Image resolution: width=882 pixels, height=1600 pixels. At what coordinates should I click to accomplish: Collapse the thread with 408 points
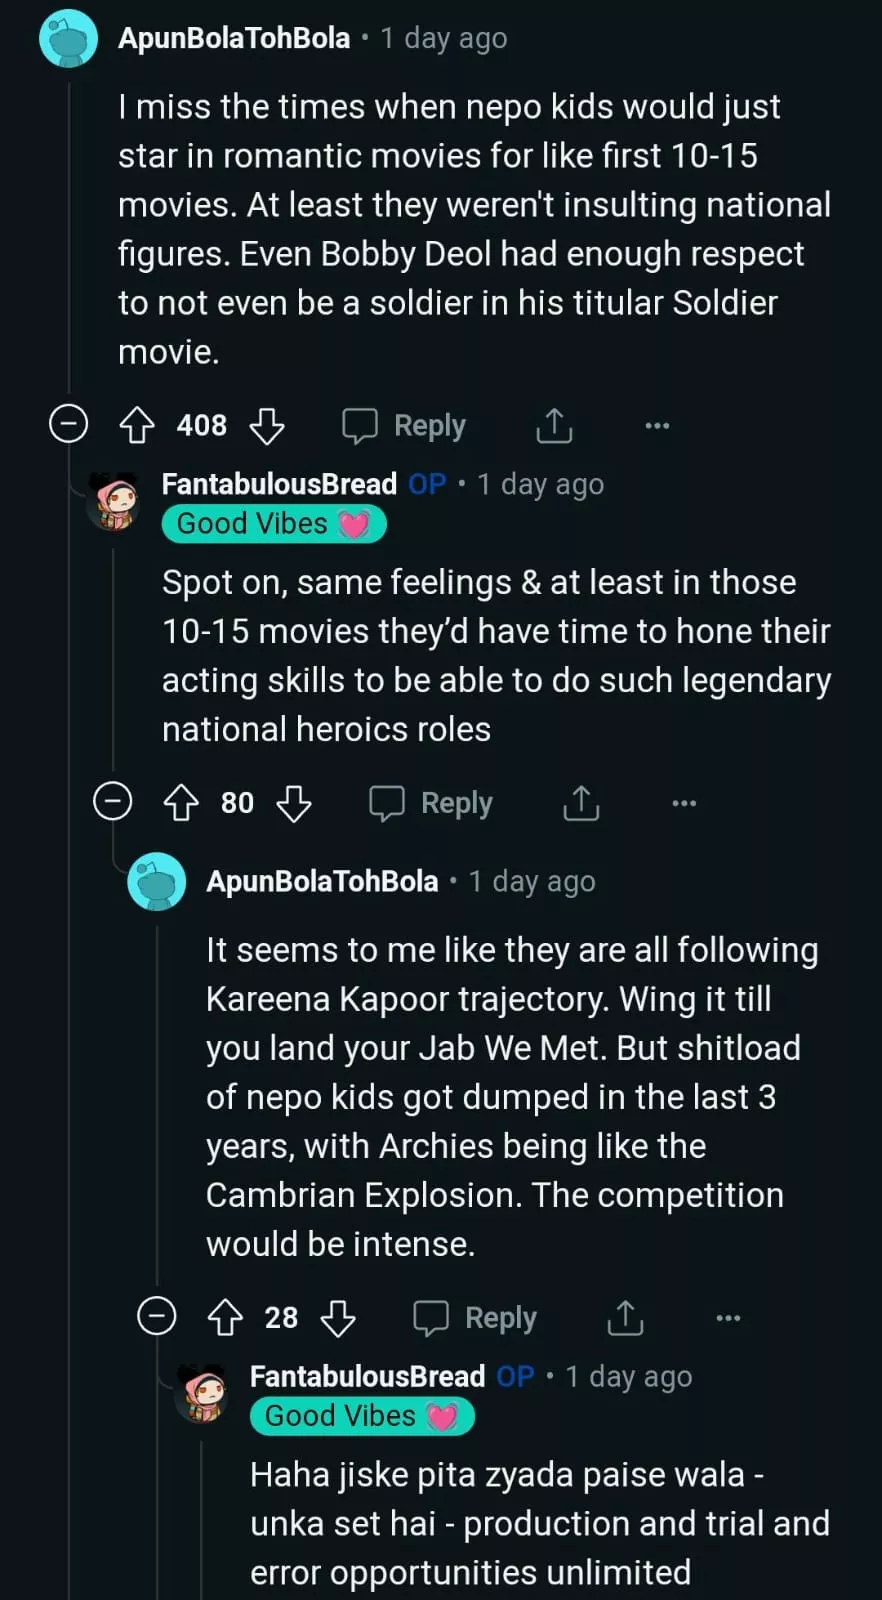point(69,424)
